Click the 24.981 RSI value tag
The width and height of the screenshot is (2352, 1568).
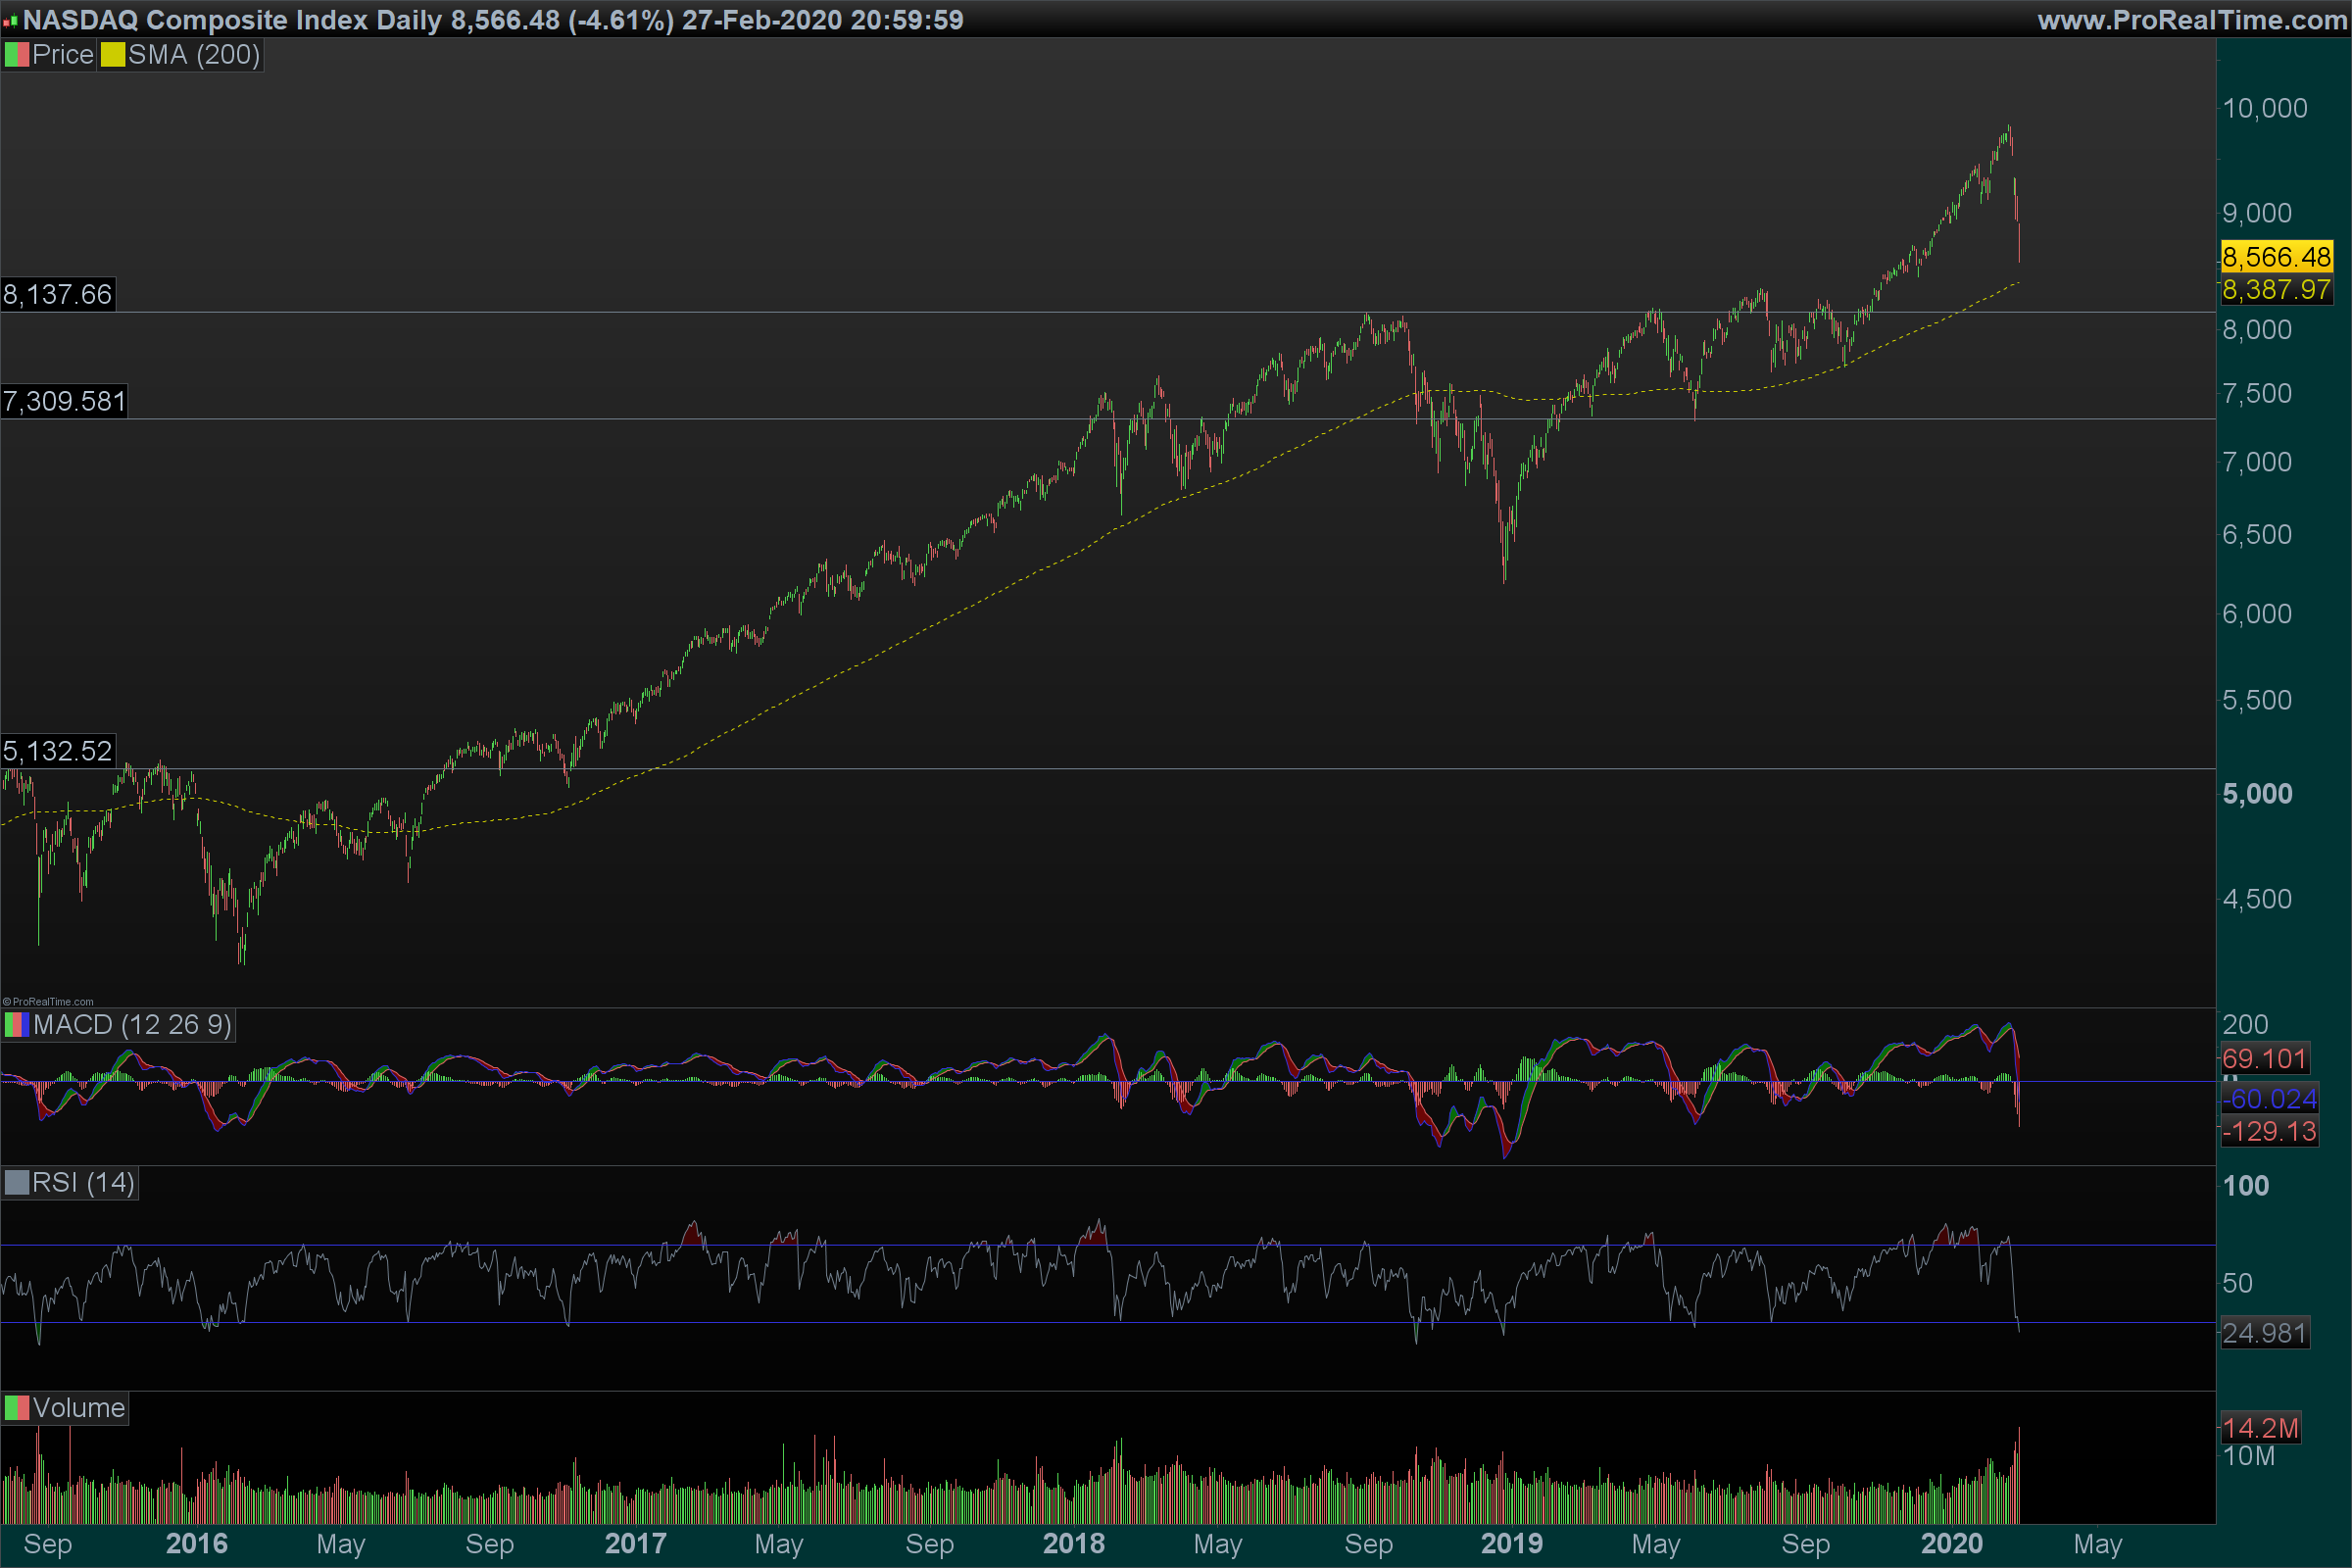pyautogui.click(x=2264, y=1333)
